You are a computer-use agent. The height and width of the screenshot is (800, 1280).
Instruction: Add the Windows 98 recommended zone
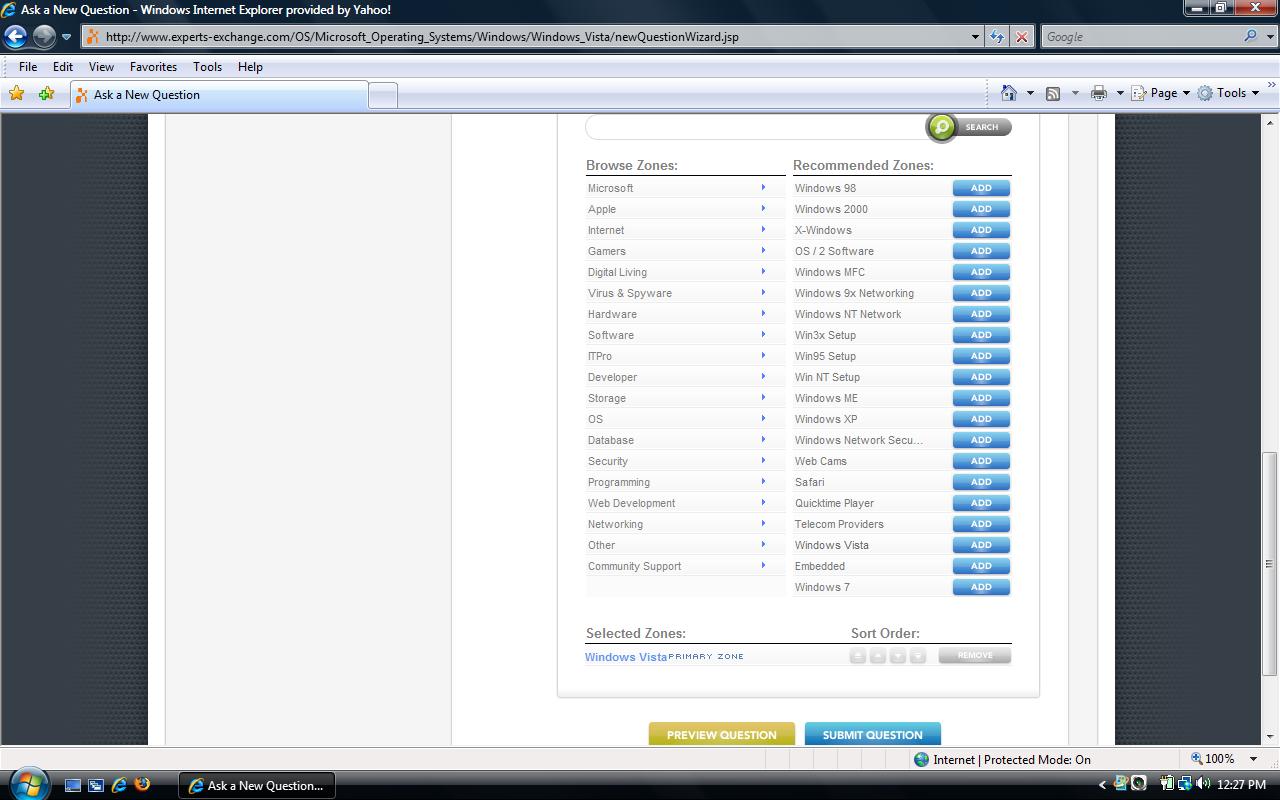(x=981, y=188)
